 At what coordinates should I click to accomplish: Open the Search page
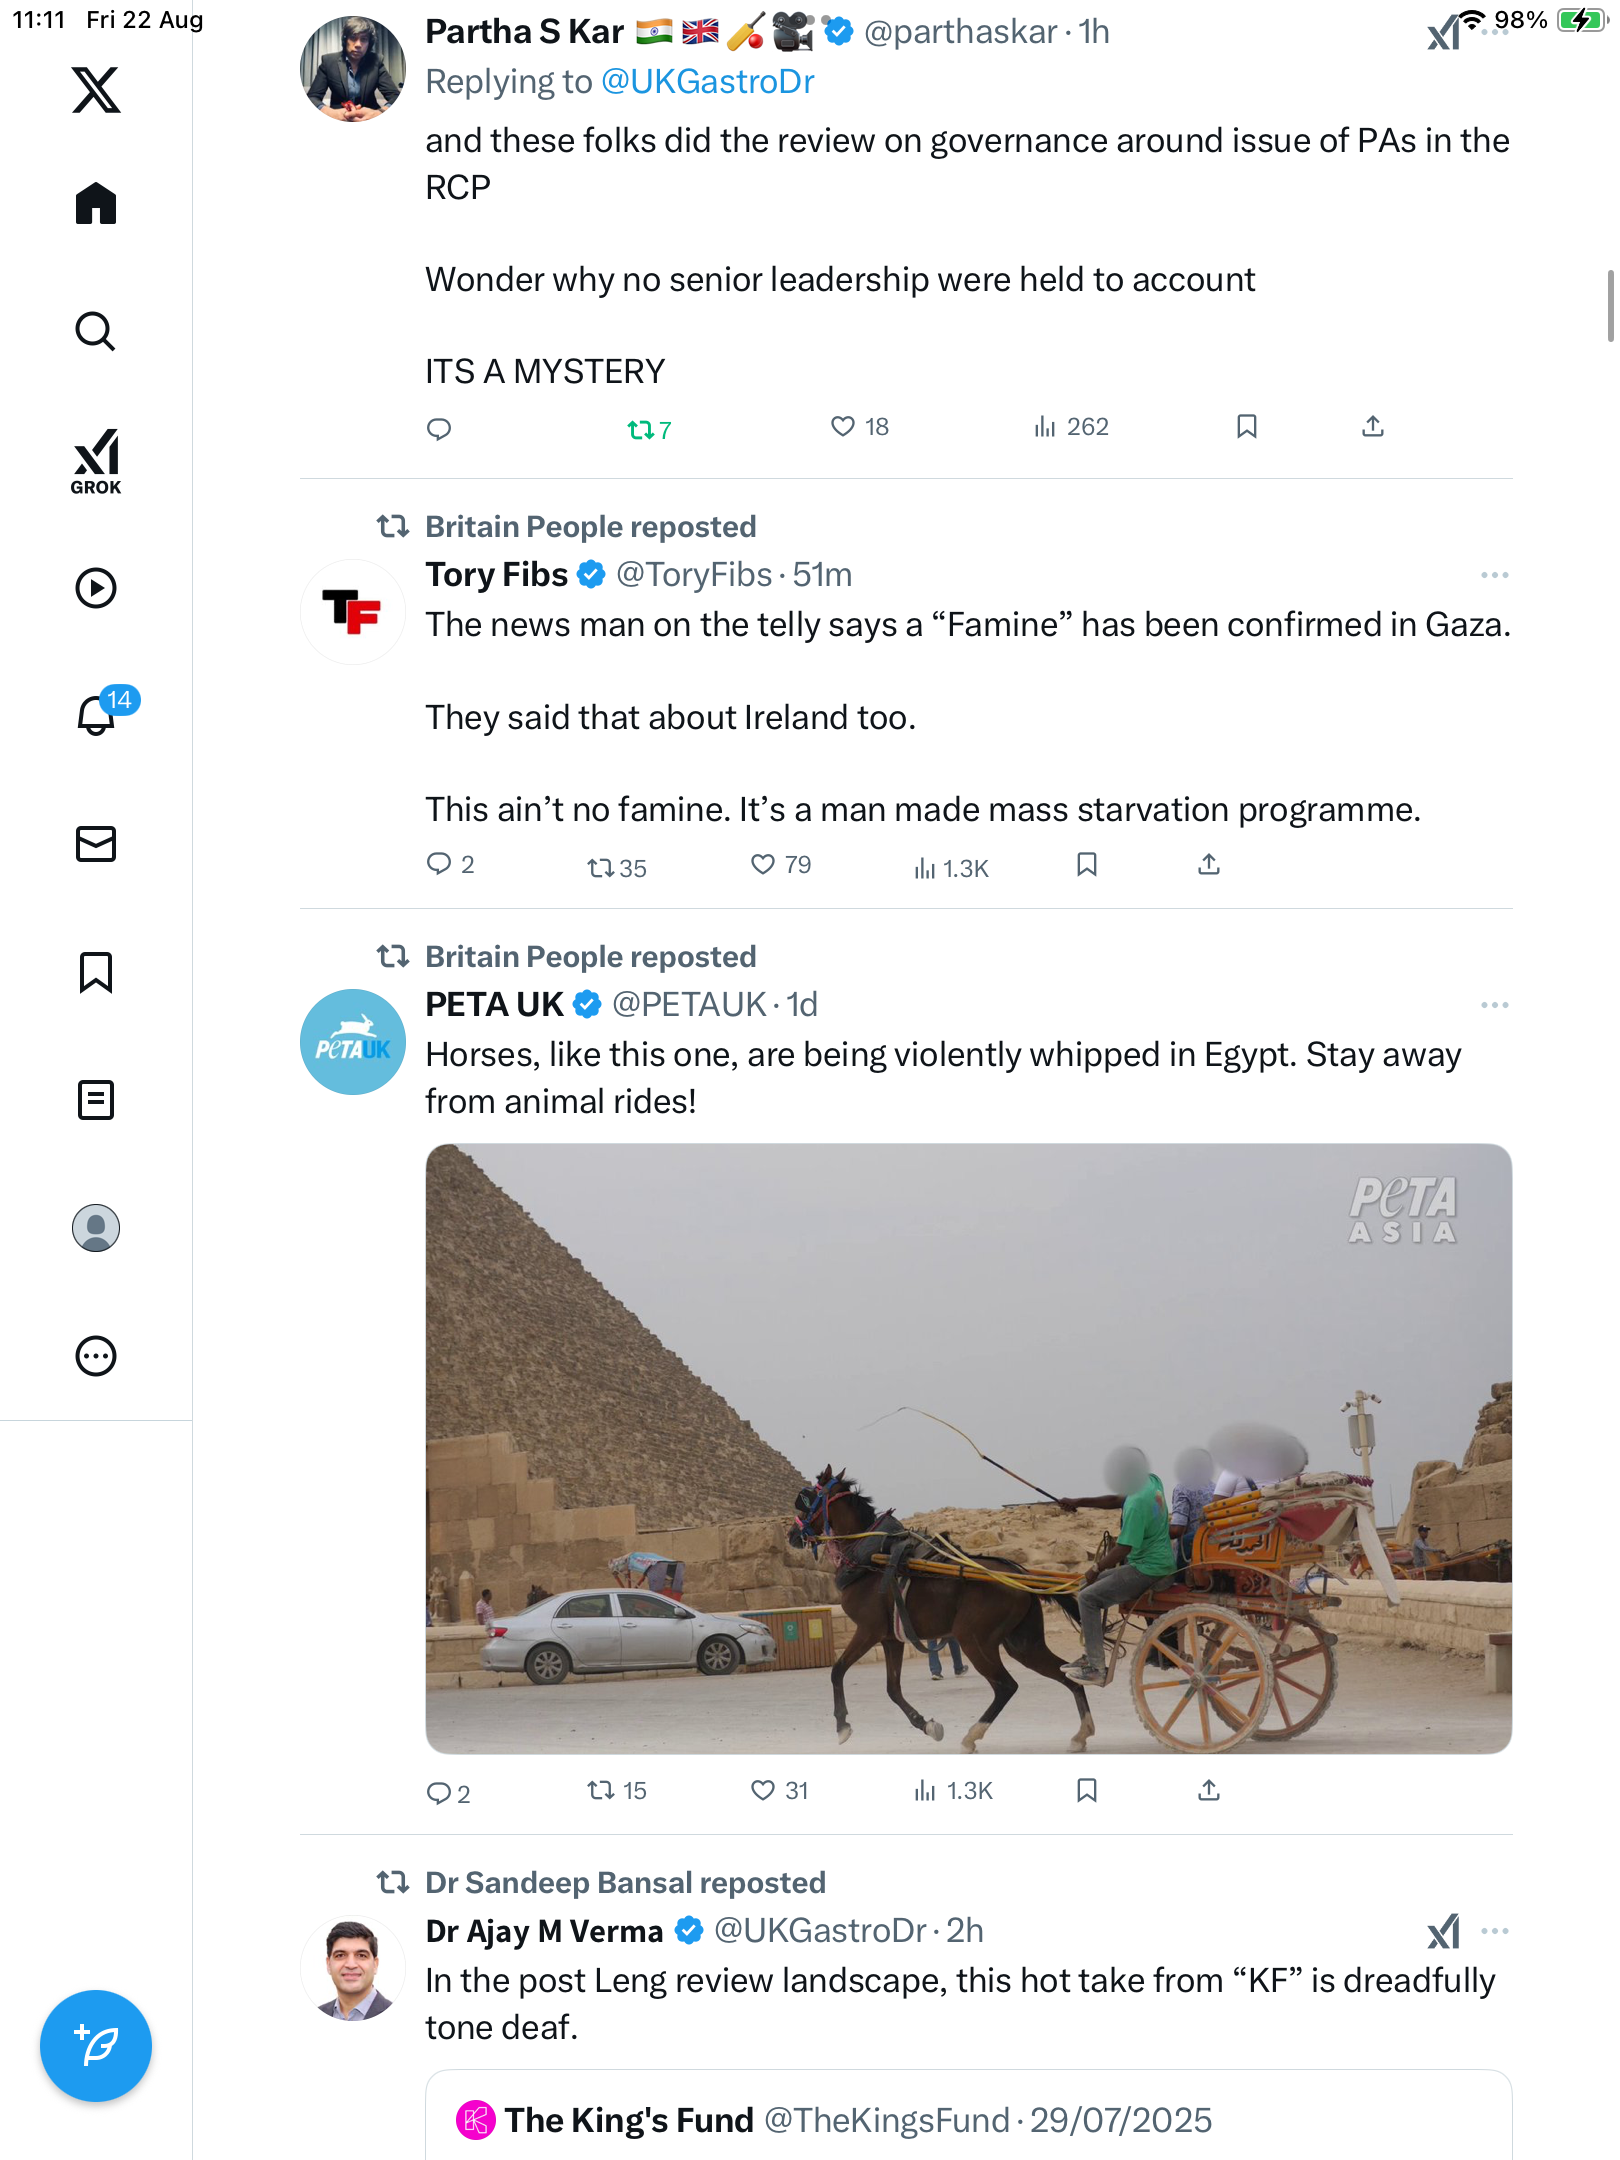coord(96,331)
